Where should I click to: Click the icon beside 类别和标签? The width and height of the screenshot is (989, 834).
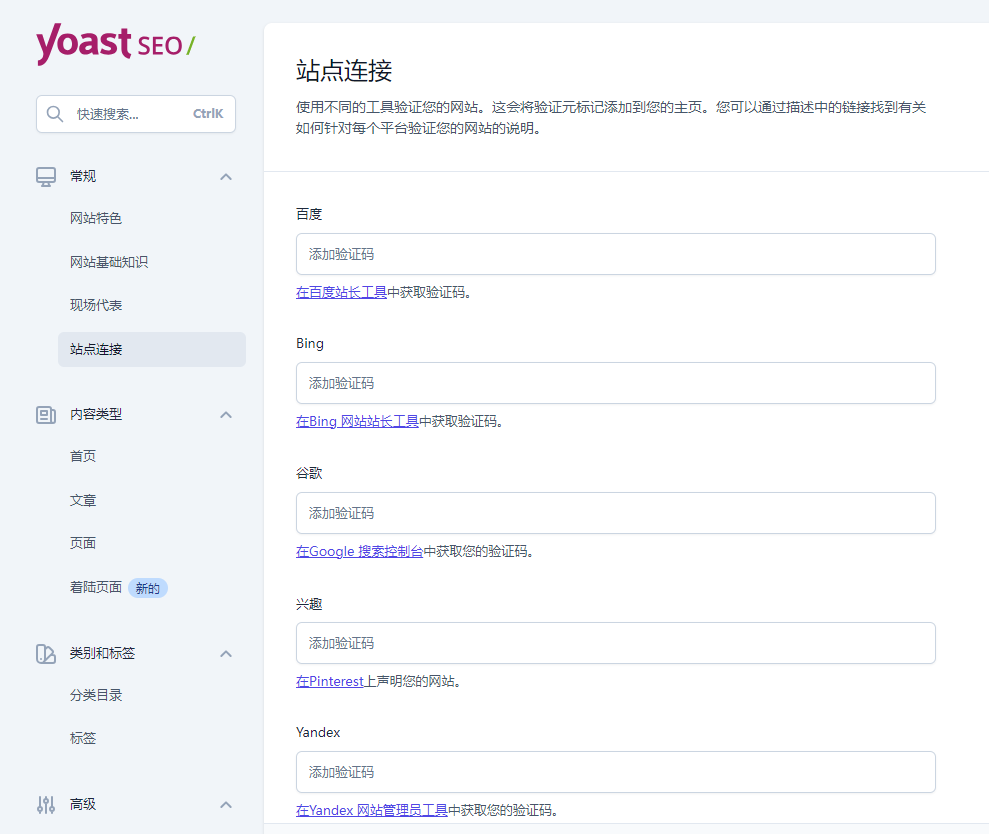45,653
